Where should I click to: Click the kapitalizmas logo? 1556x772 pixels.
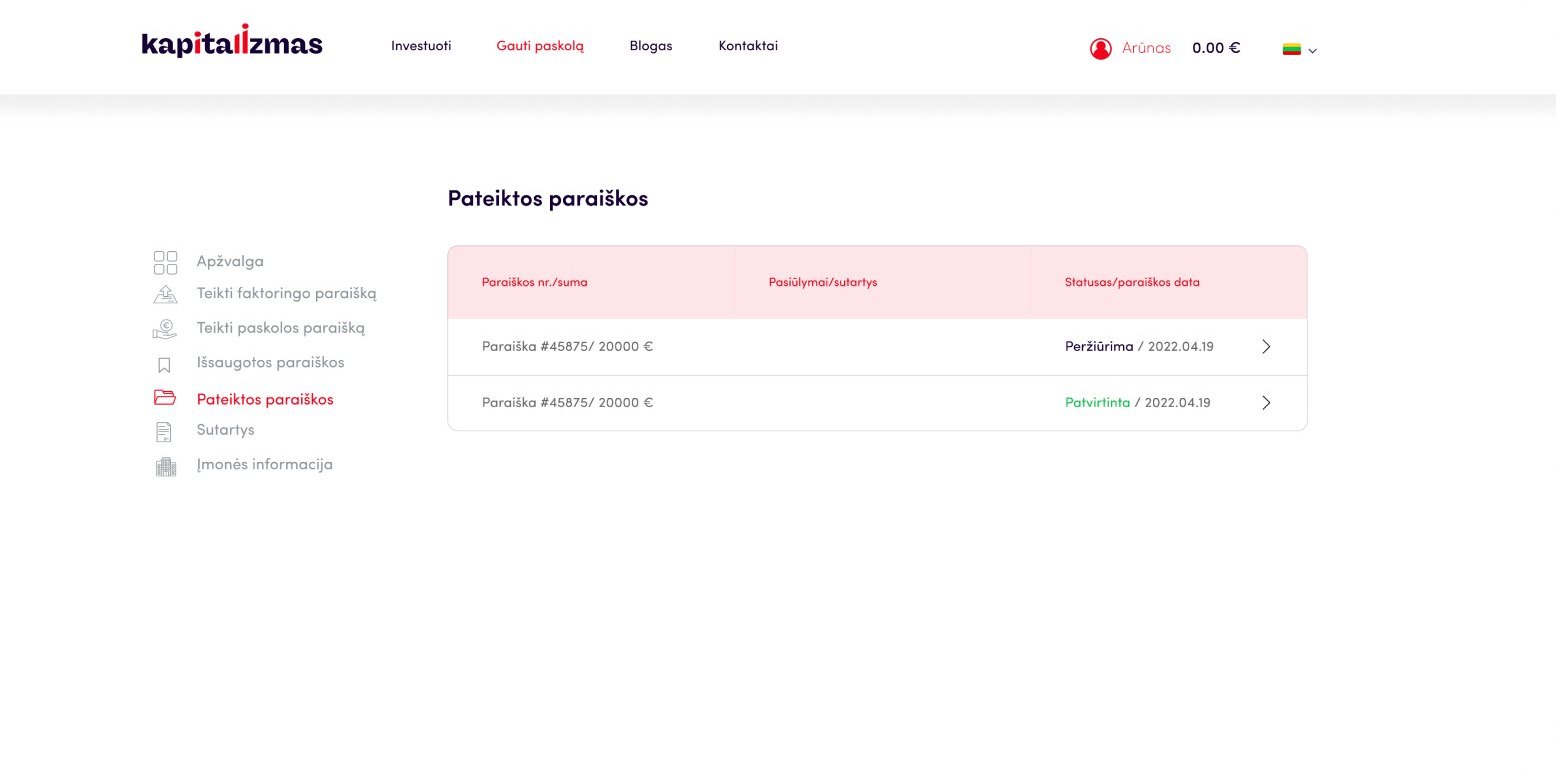pos(232,42)
